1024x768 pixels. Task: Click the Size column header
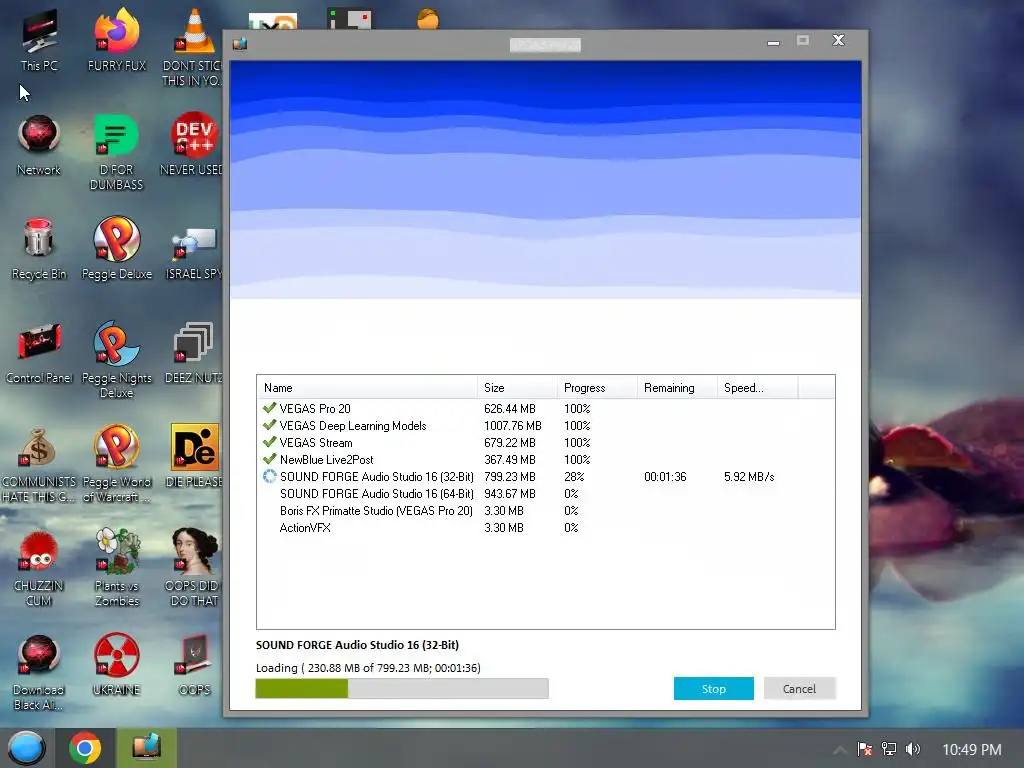click(x=517, y=387)
